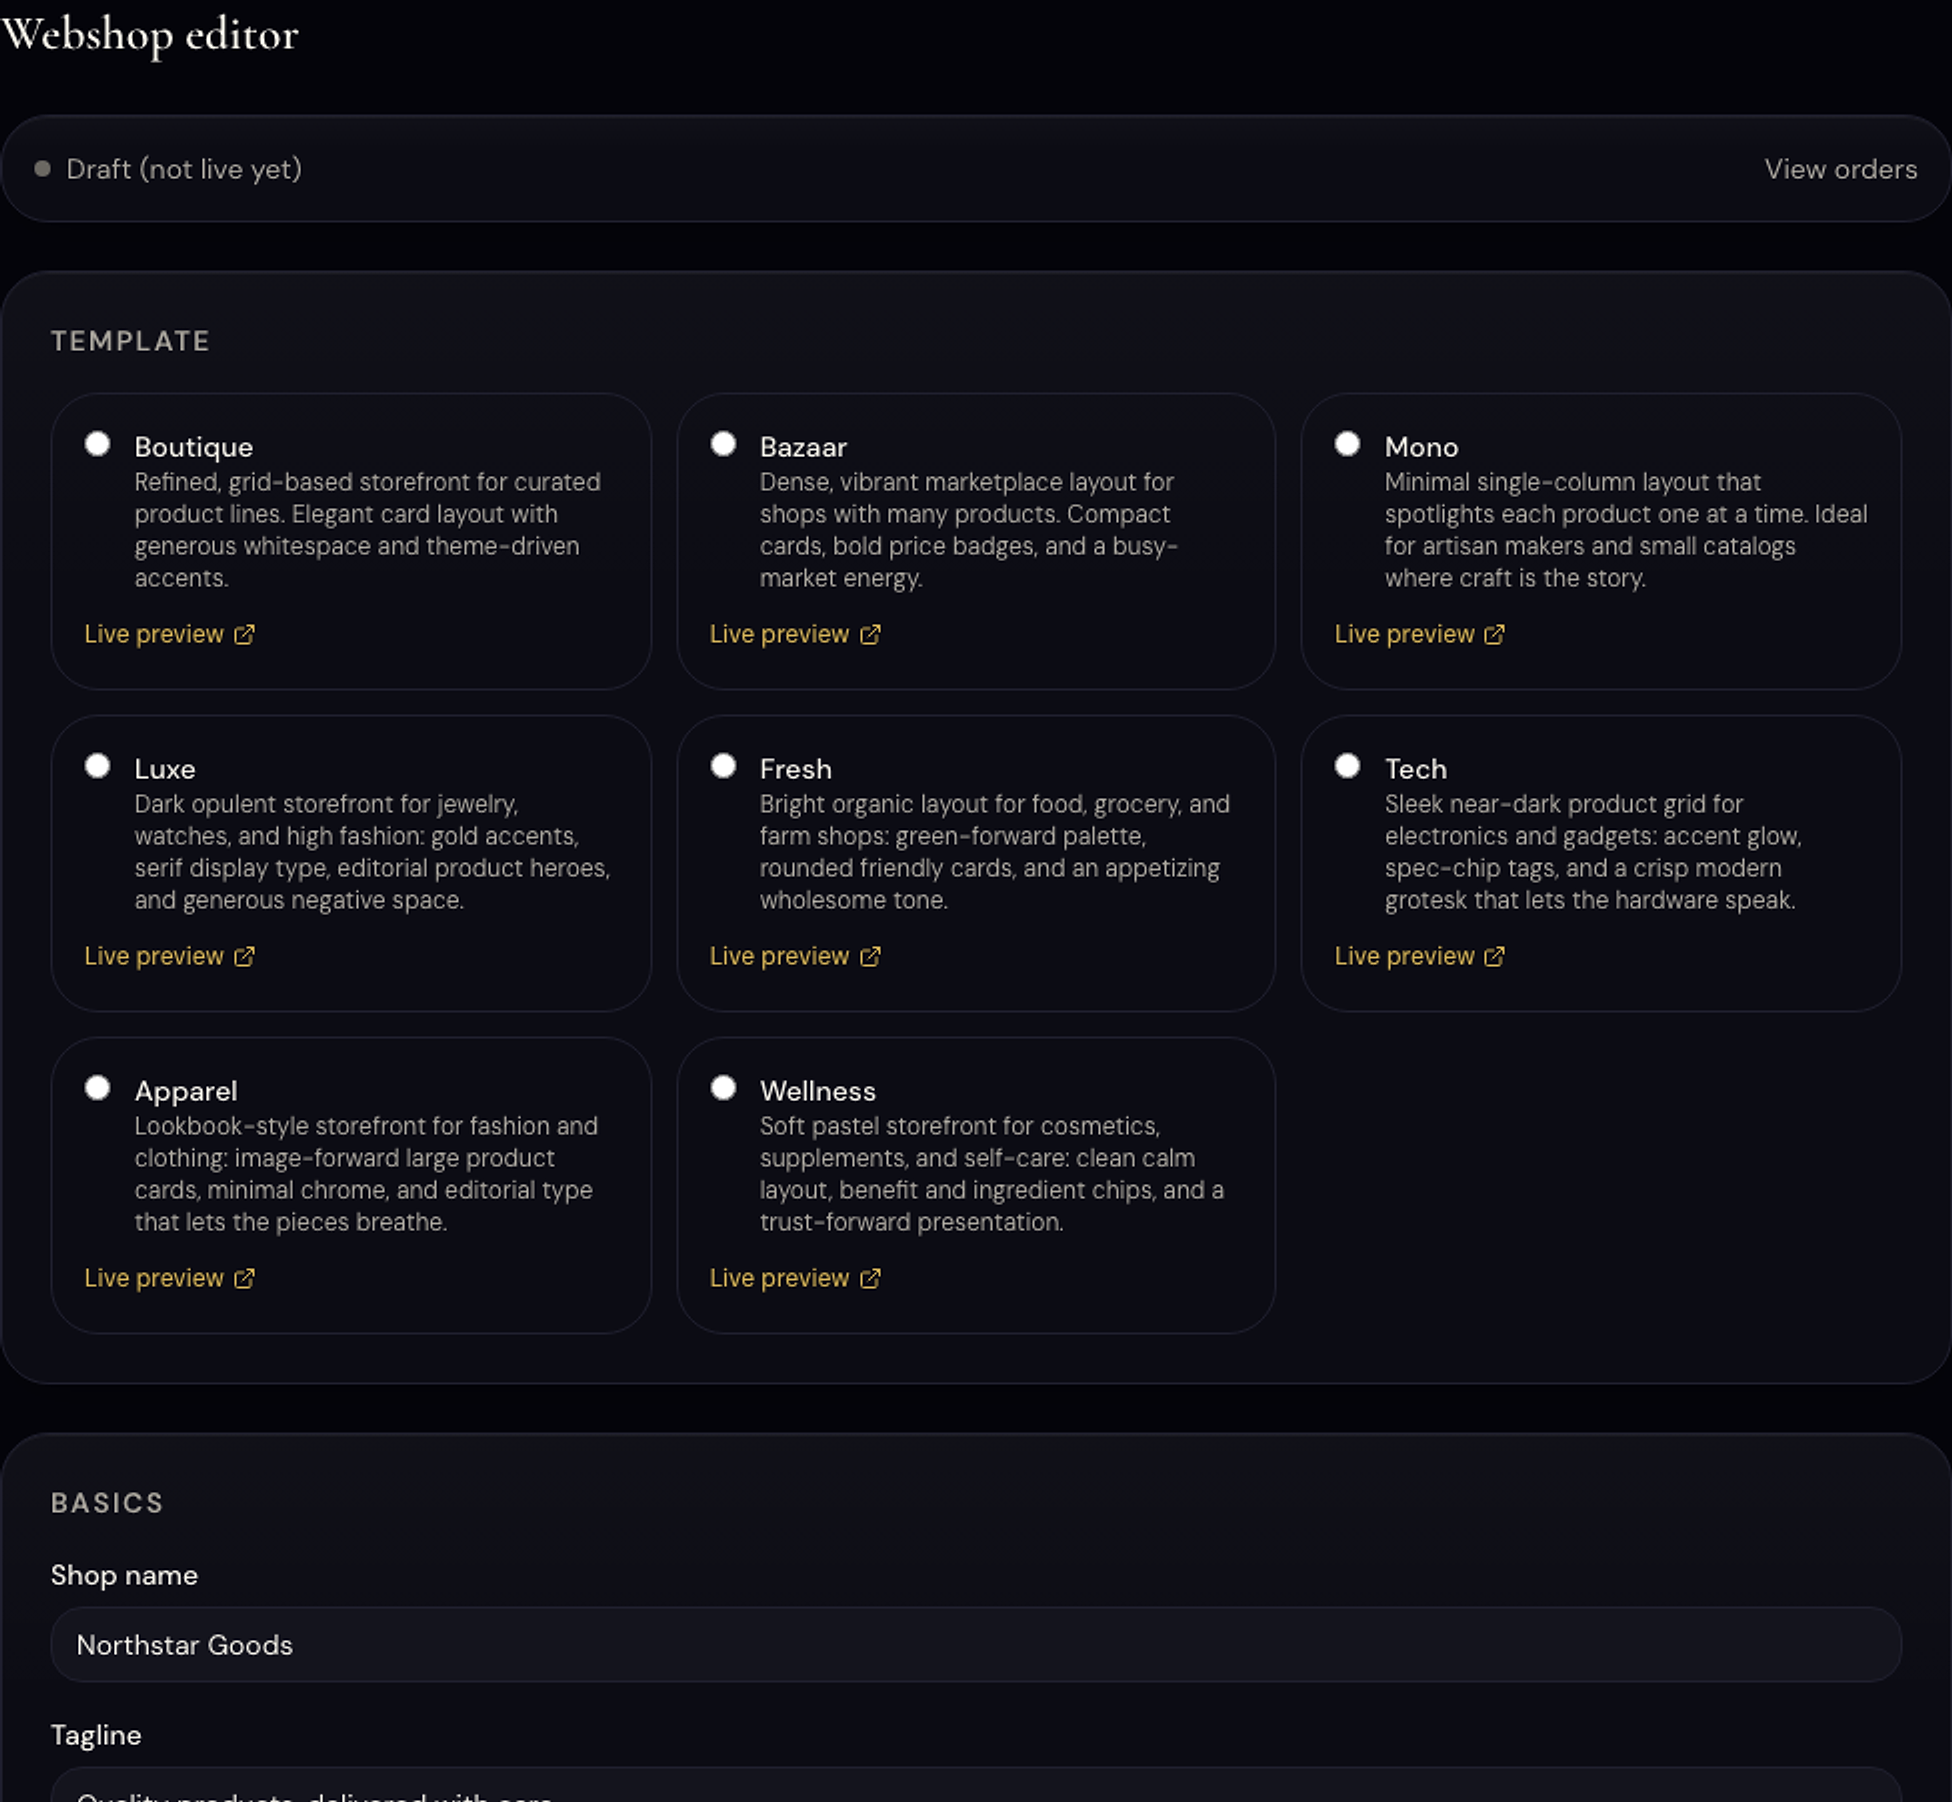Click the 'Draft (not live yet)' status text

(x=184, y=169)
